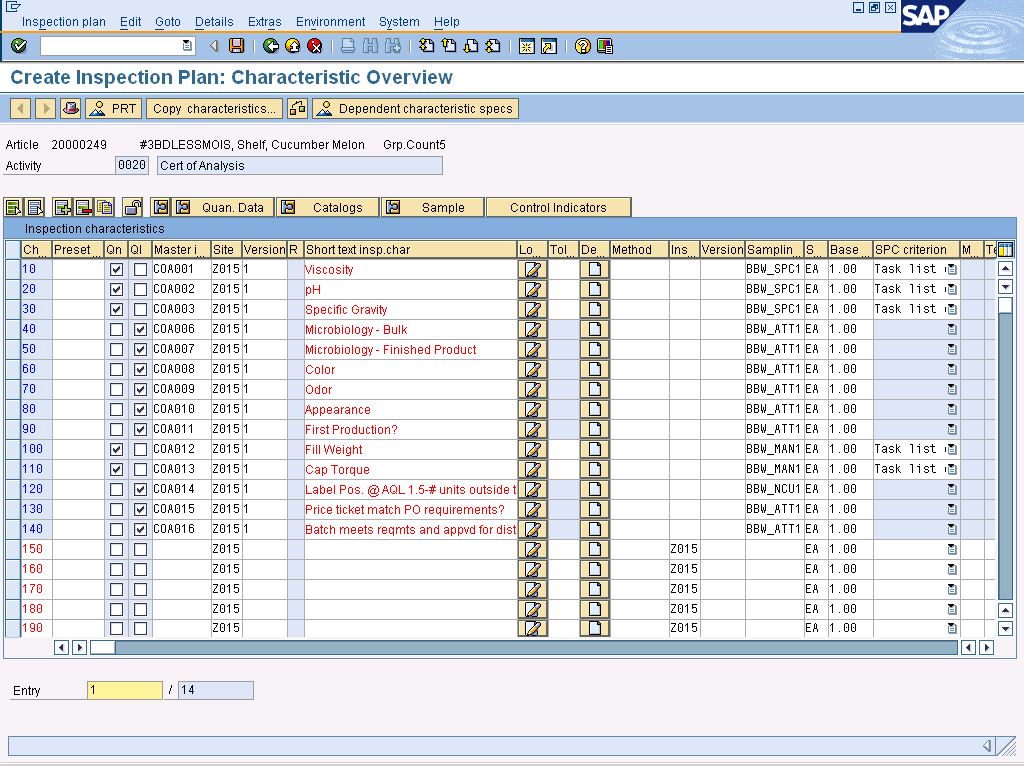Open SPC criterion dropdown for Viscosity row
This screenshot has width=1024, height=766.
pyautogui.click(x=952, y=269)
